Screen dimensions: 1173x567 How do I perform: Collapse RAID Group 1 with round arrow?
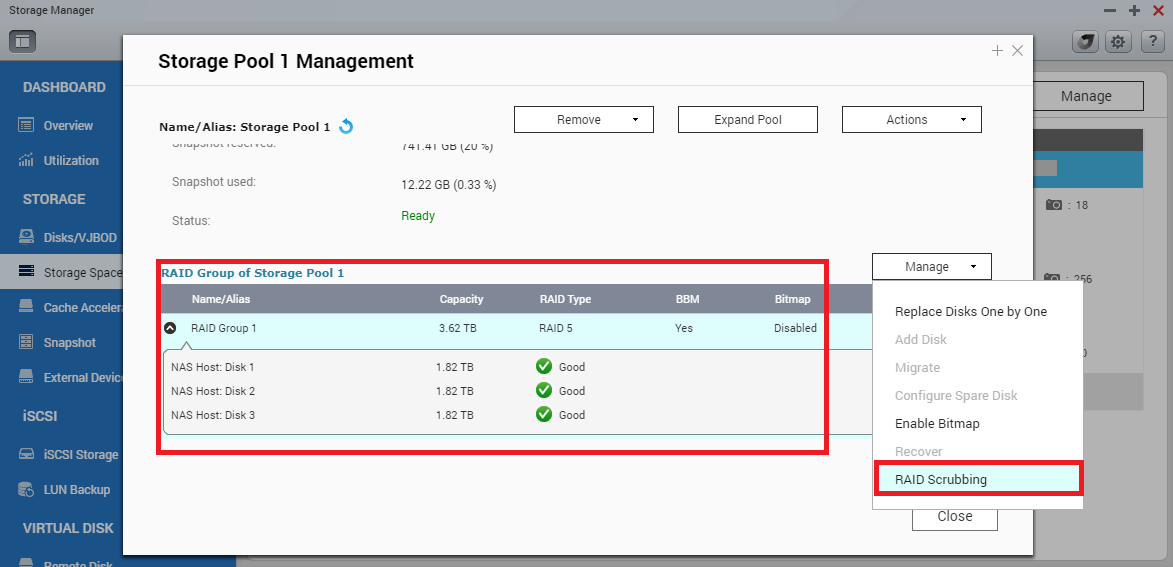tap(170, 328)
